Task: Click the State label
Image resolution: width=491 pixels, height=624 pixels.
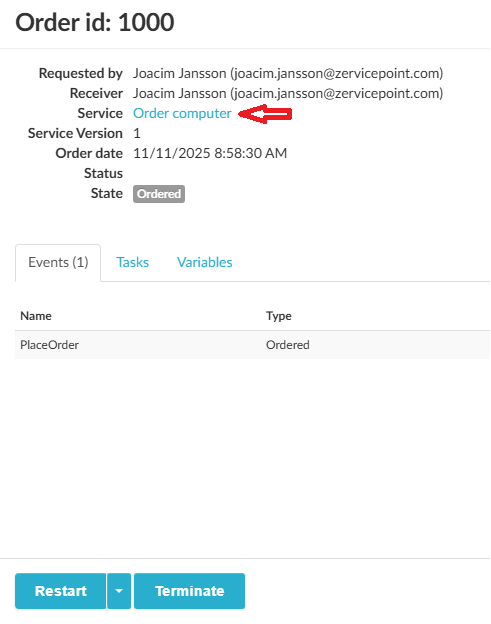Action: click(x=107, y=193)
